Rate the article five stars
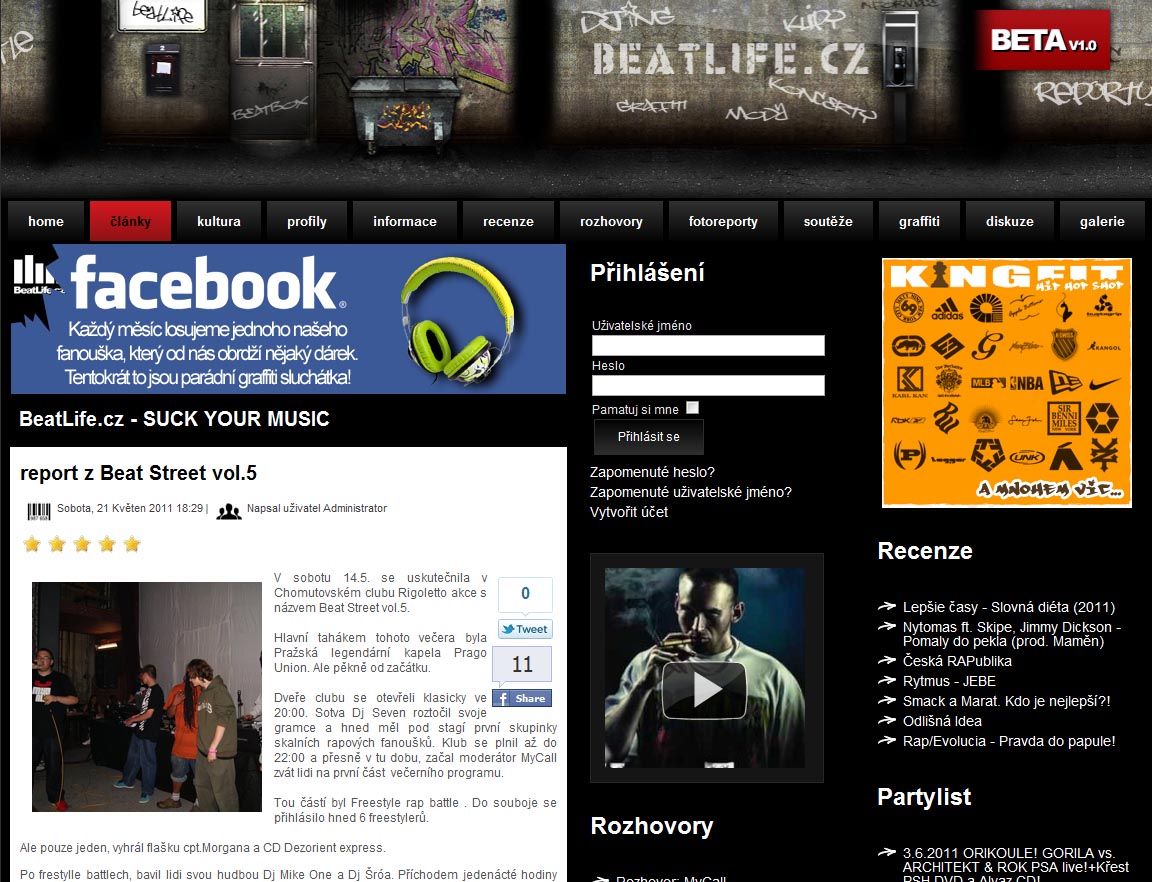The width and height of the screenshot is (1152, 882). [x=132, y=544]
